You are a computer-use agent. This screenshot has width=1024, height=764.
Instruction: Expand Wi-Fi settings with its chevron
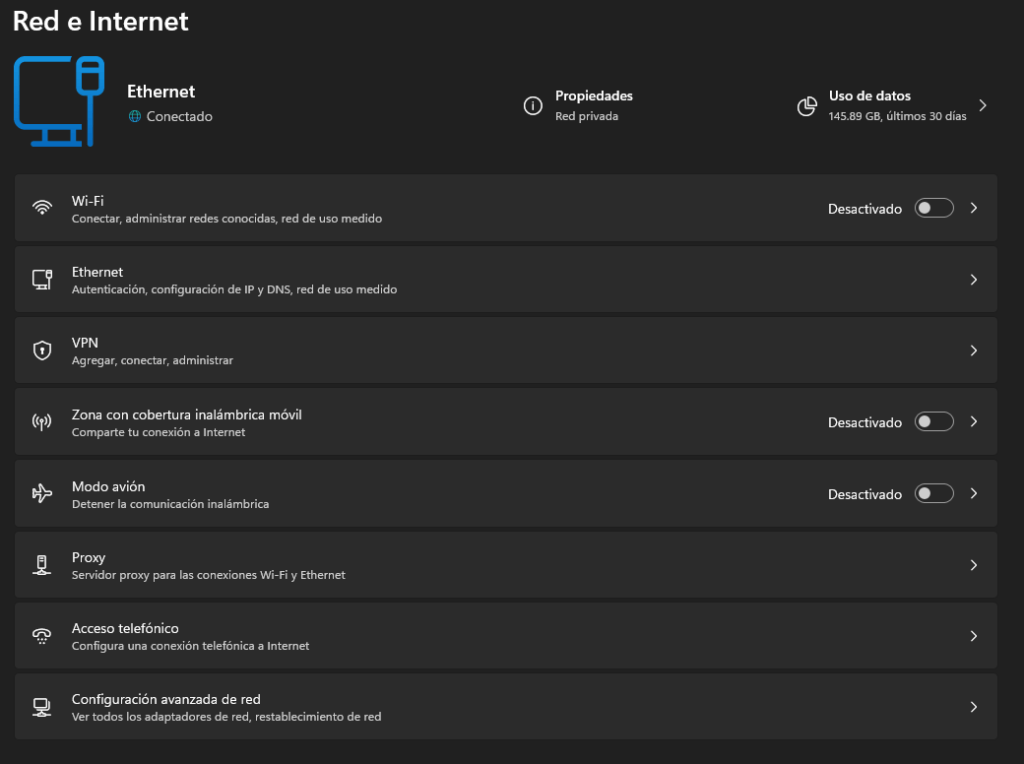pyautogui.click(x=974, y=208)
